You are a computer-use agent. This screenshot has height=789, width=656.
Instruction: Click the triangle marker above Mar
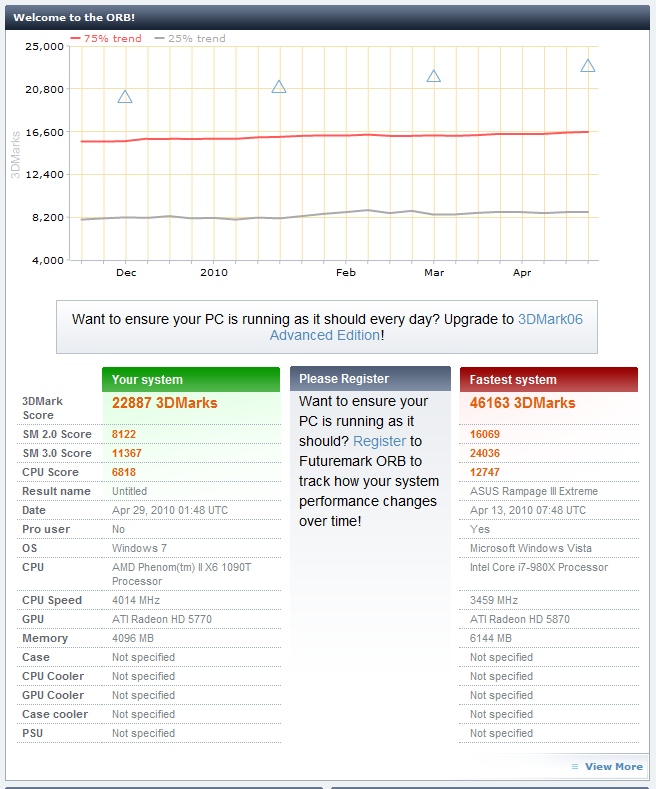point(434,76)
